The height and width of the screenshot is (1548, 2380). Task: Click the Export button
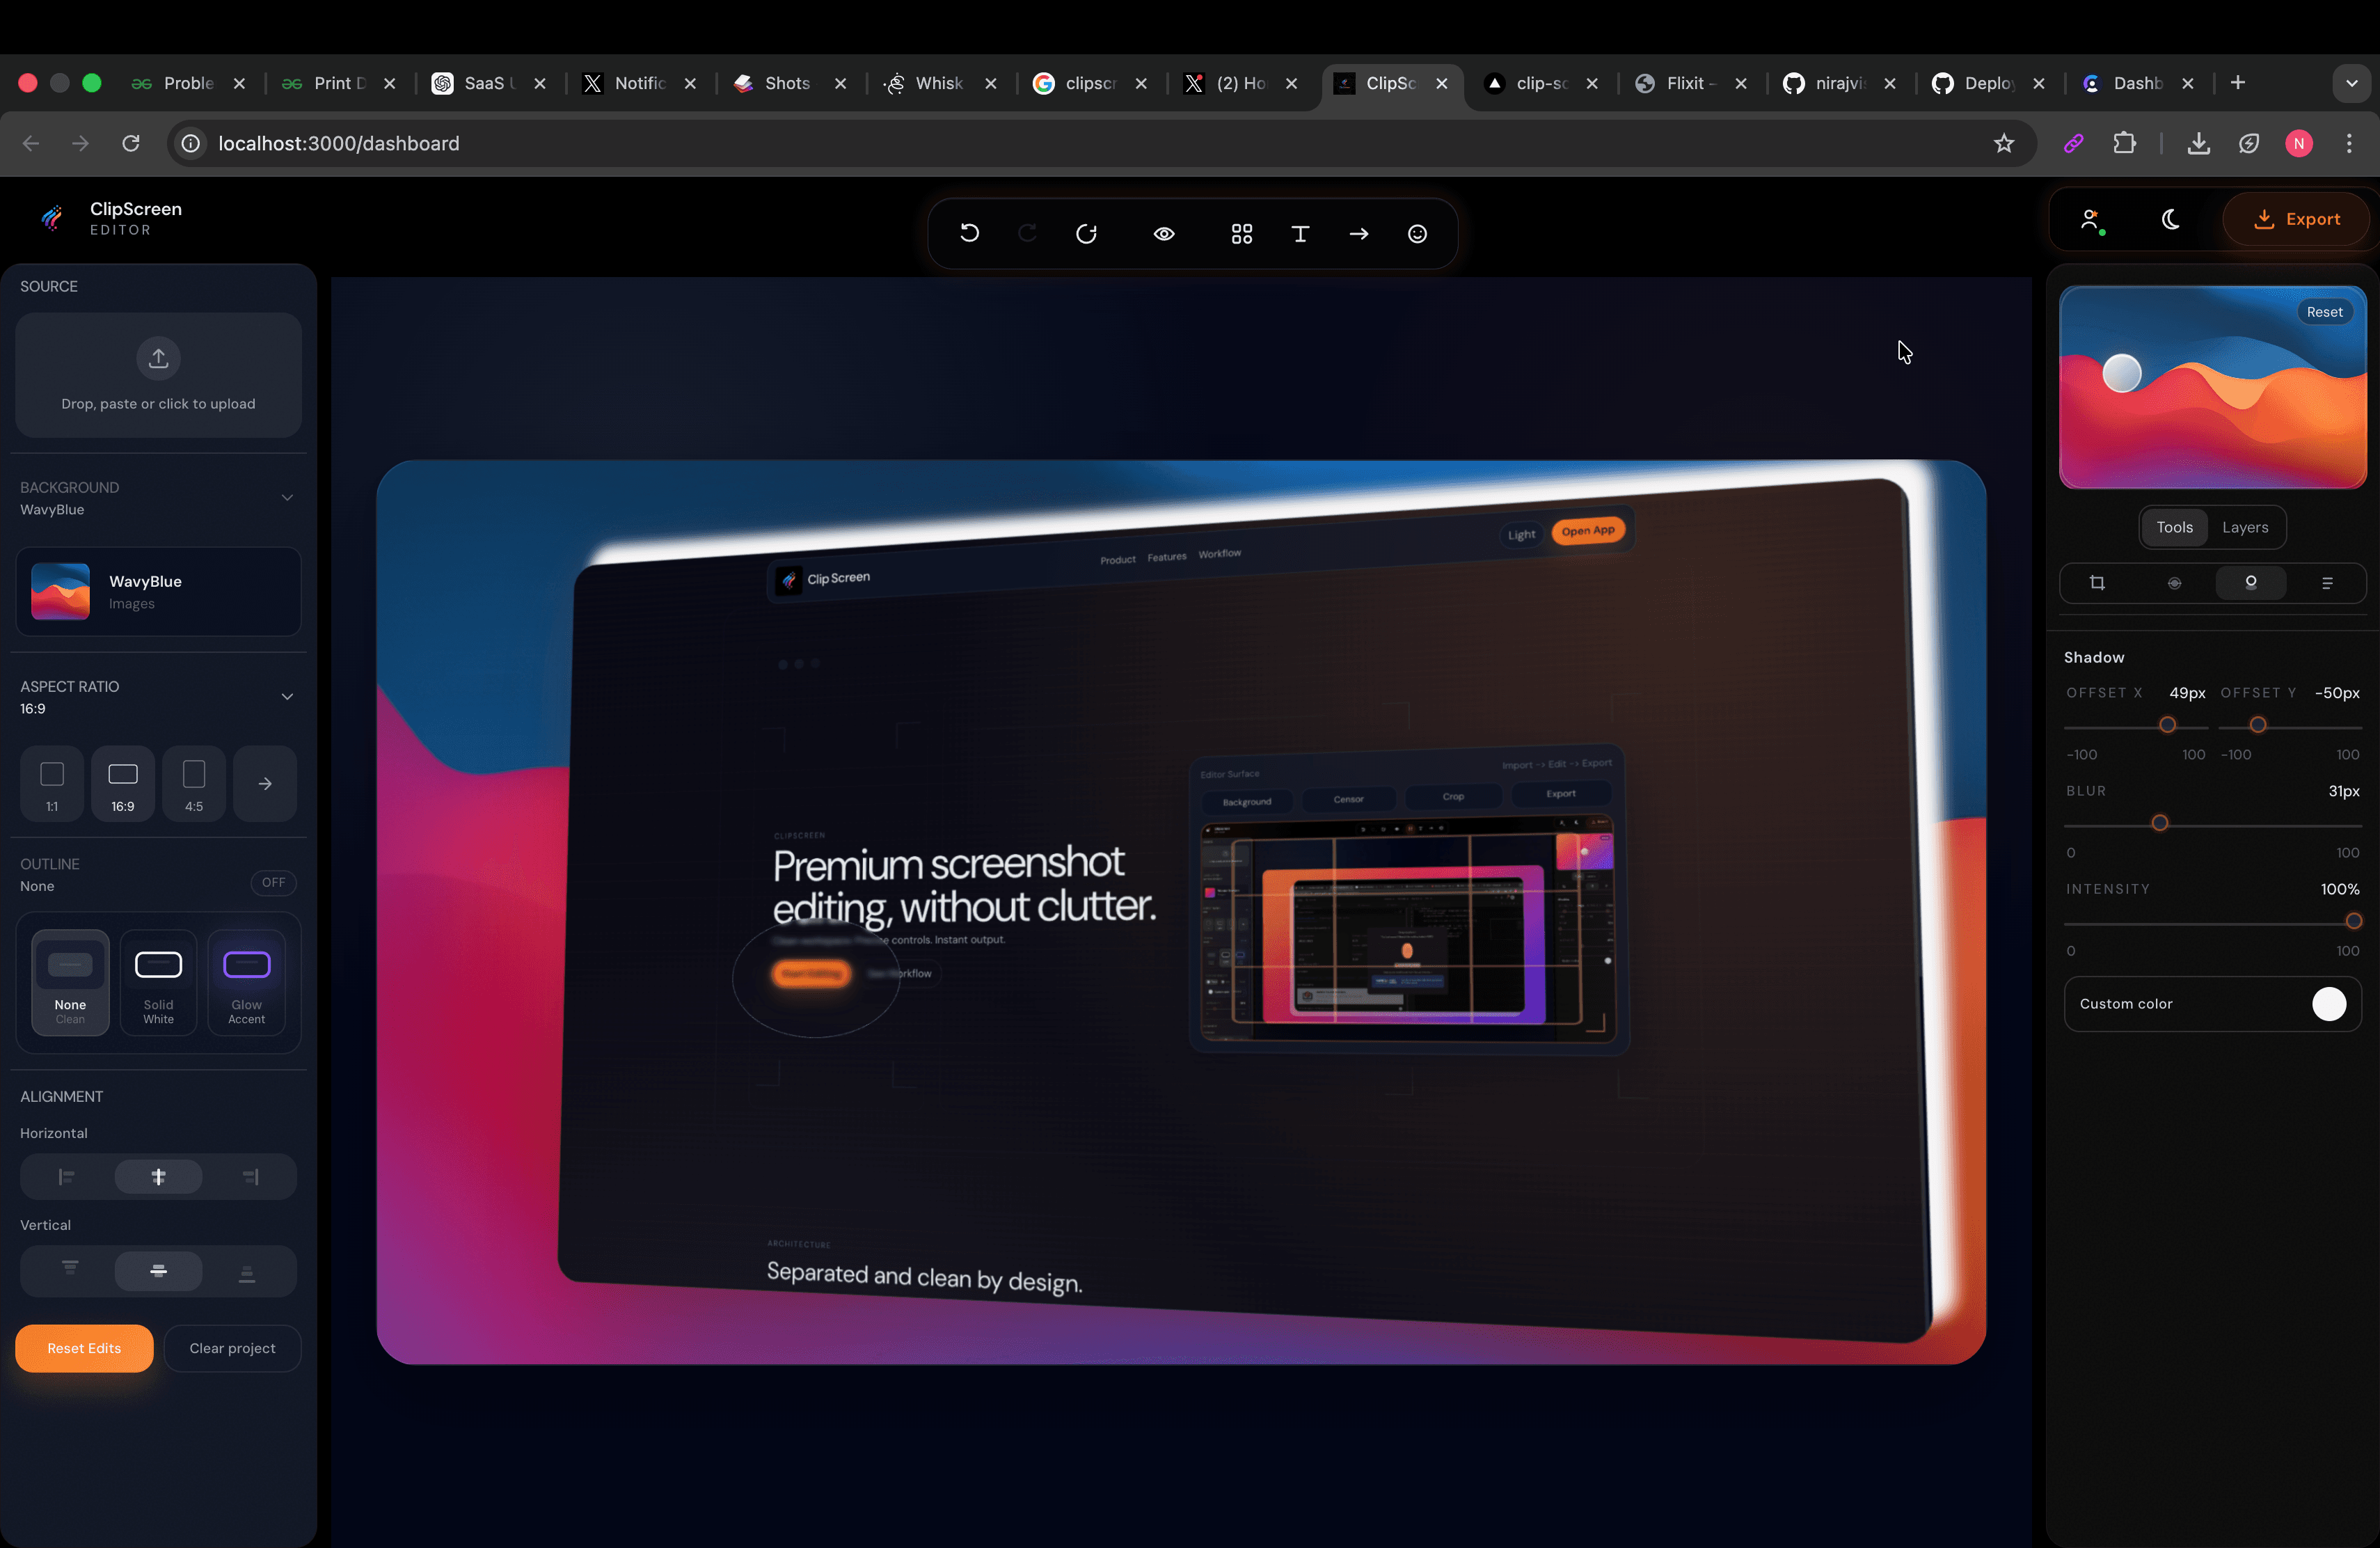pos(2296,219)
